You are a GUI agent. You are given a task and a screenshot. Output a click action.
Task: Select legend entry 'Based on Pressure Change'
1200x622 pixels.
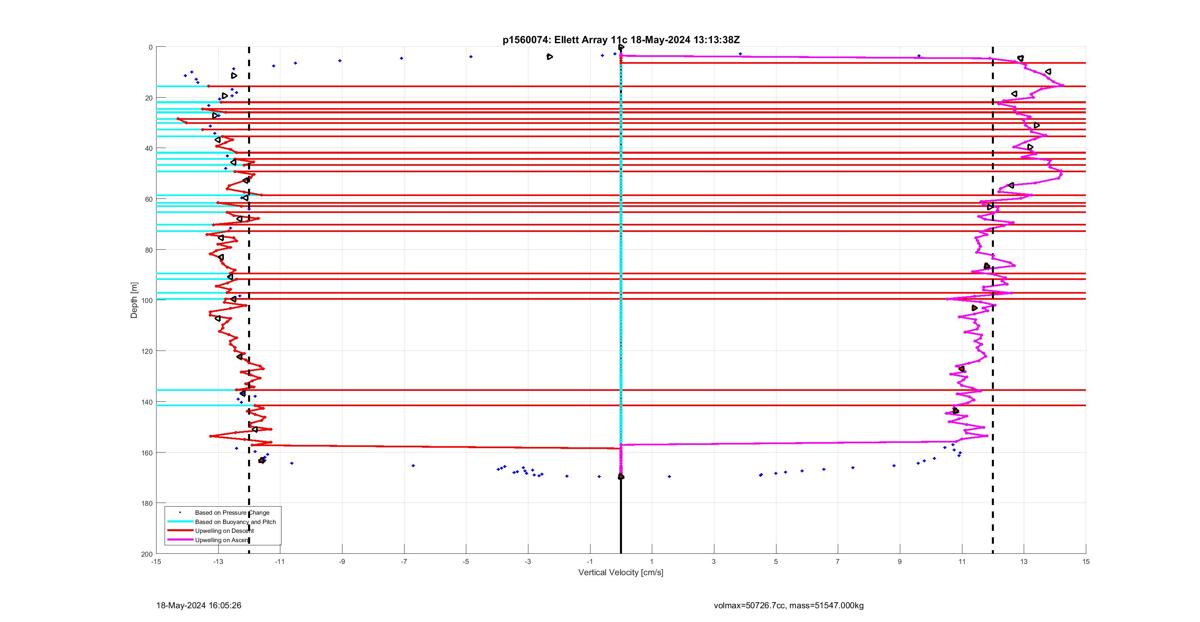[232, 512]
